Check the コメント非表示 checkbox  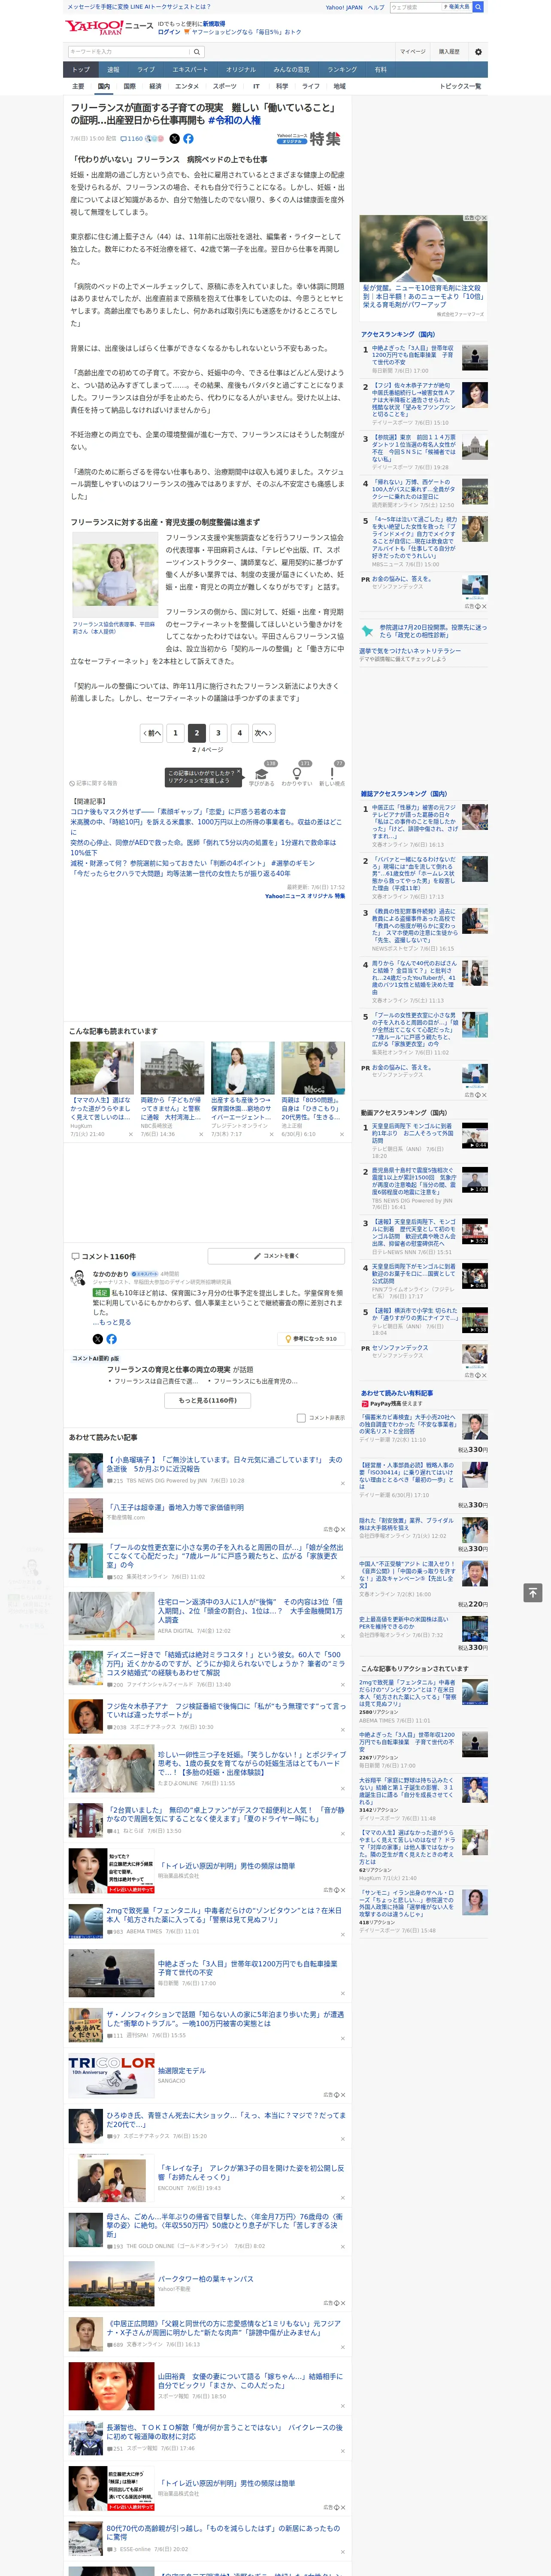(x=301, y=1418)
